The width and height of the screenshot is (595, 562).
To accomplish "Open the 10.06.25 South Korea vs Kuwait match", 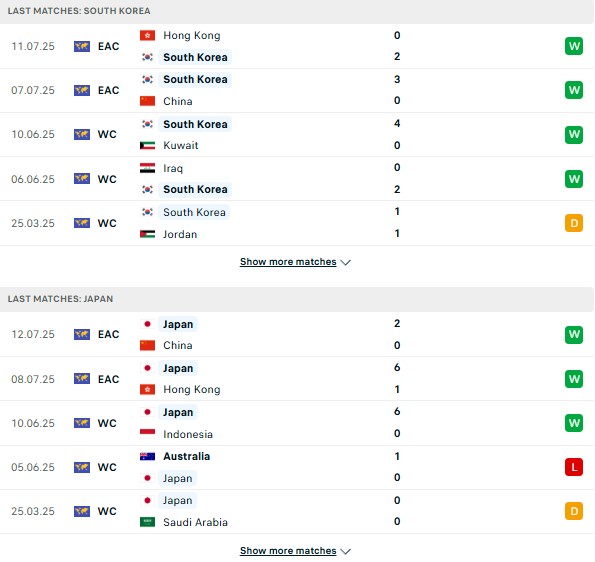I will [x=297, y=135].
